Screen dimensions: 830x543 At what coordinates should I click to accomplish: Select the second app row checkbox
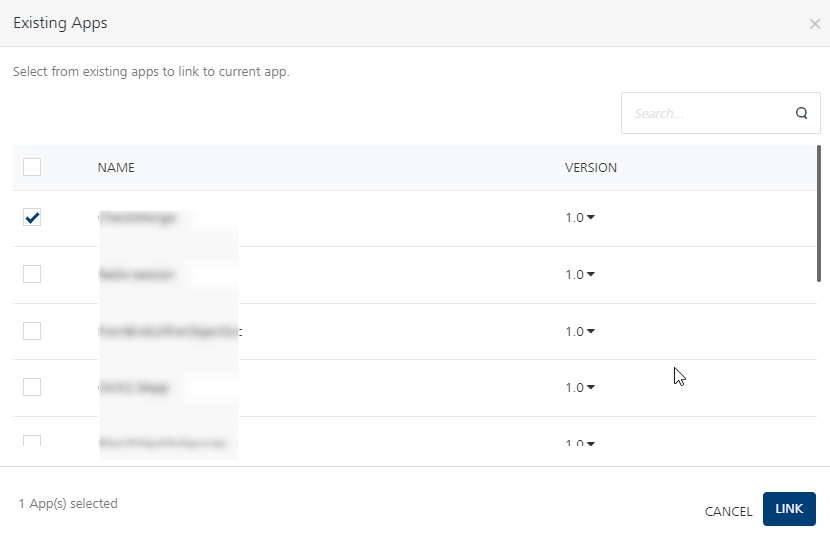click(32, 274)
